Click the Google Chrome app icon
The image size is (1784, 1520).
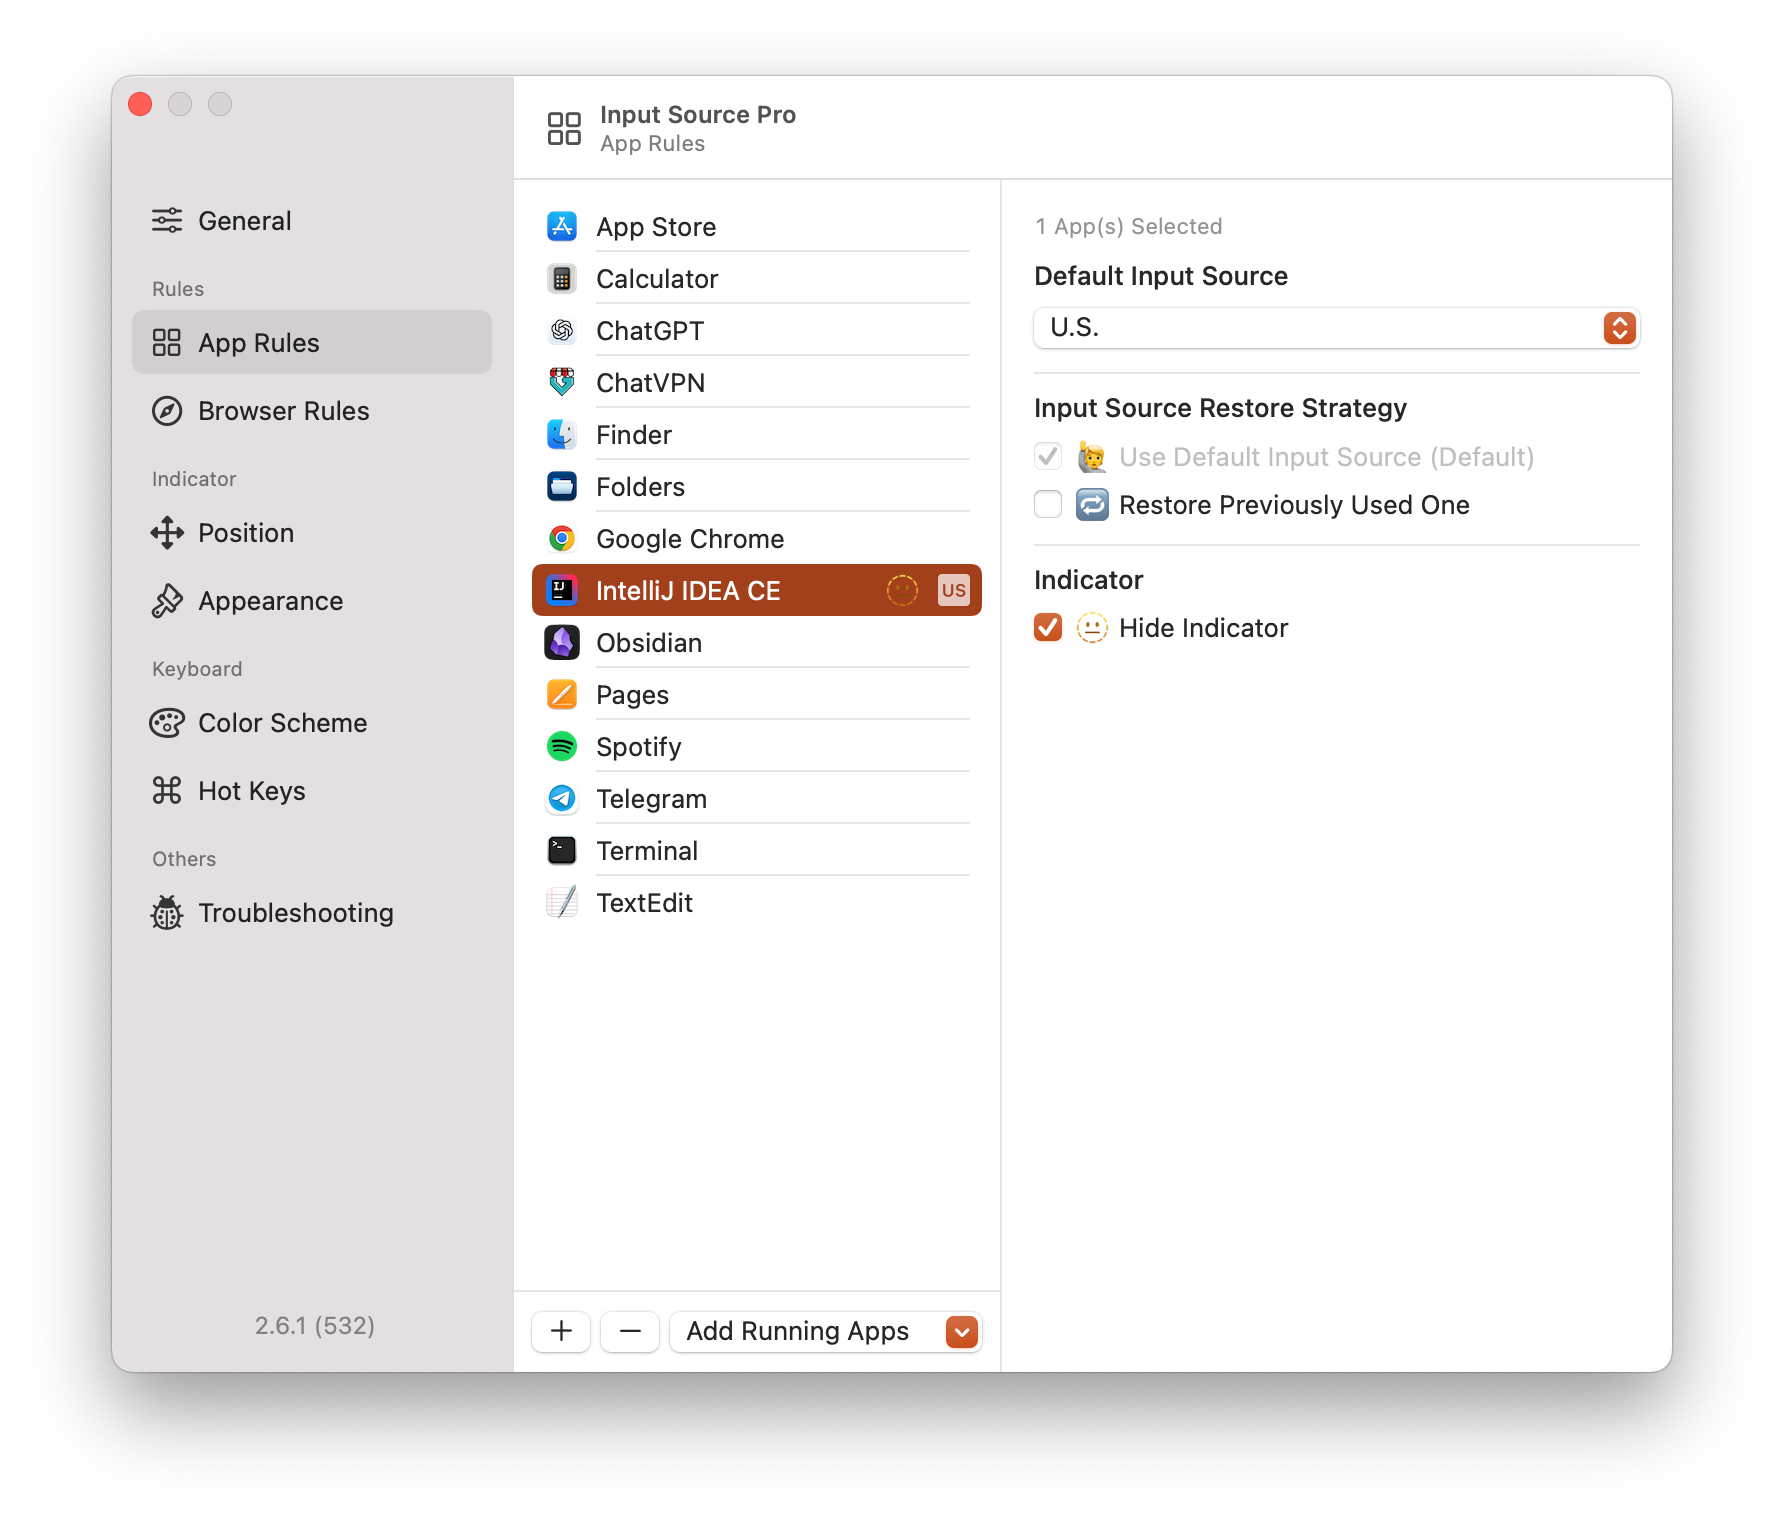pos(562,539)
